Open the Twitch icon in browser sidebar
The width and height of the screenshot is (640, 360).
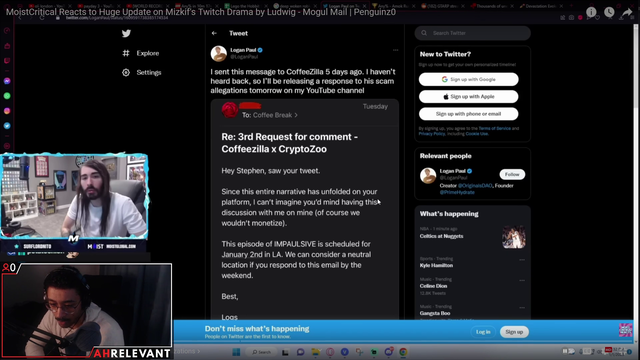click(x=7, y=61)
